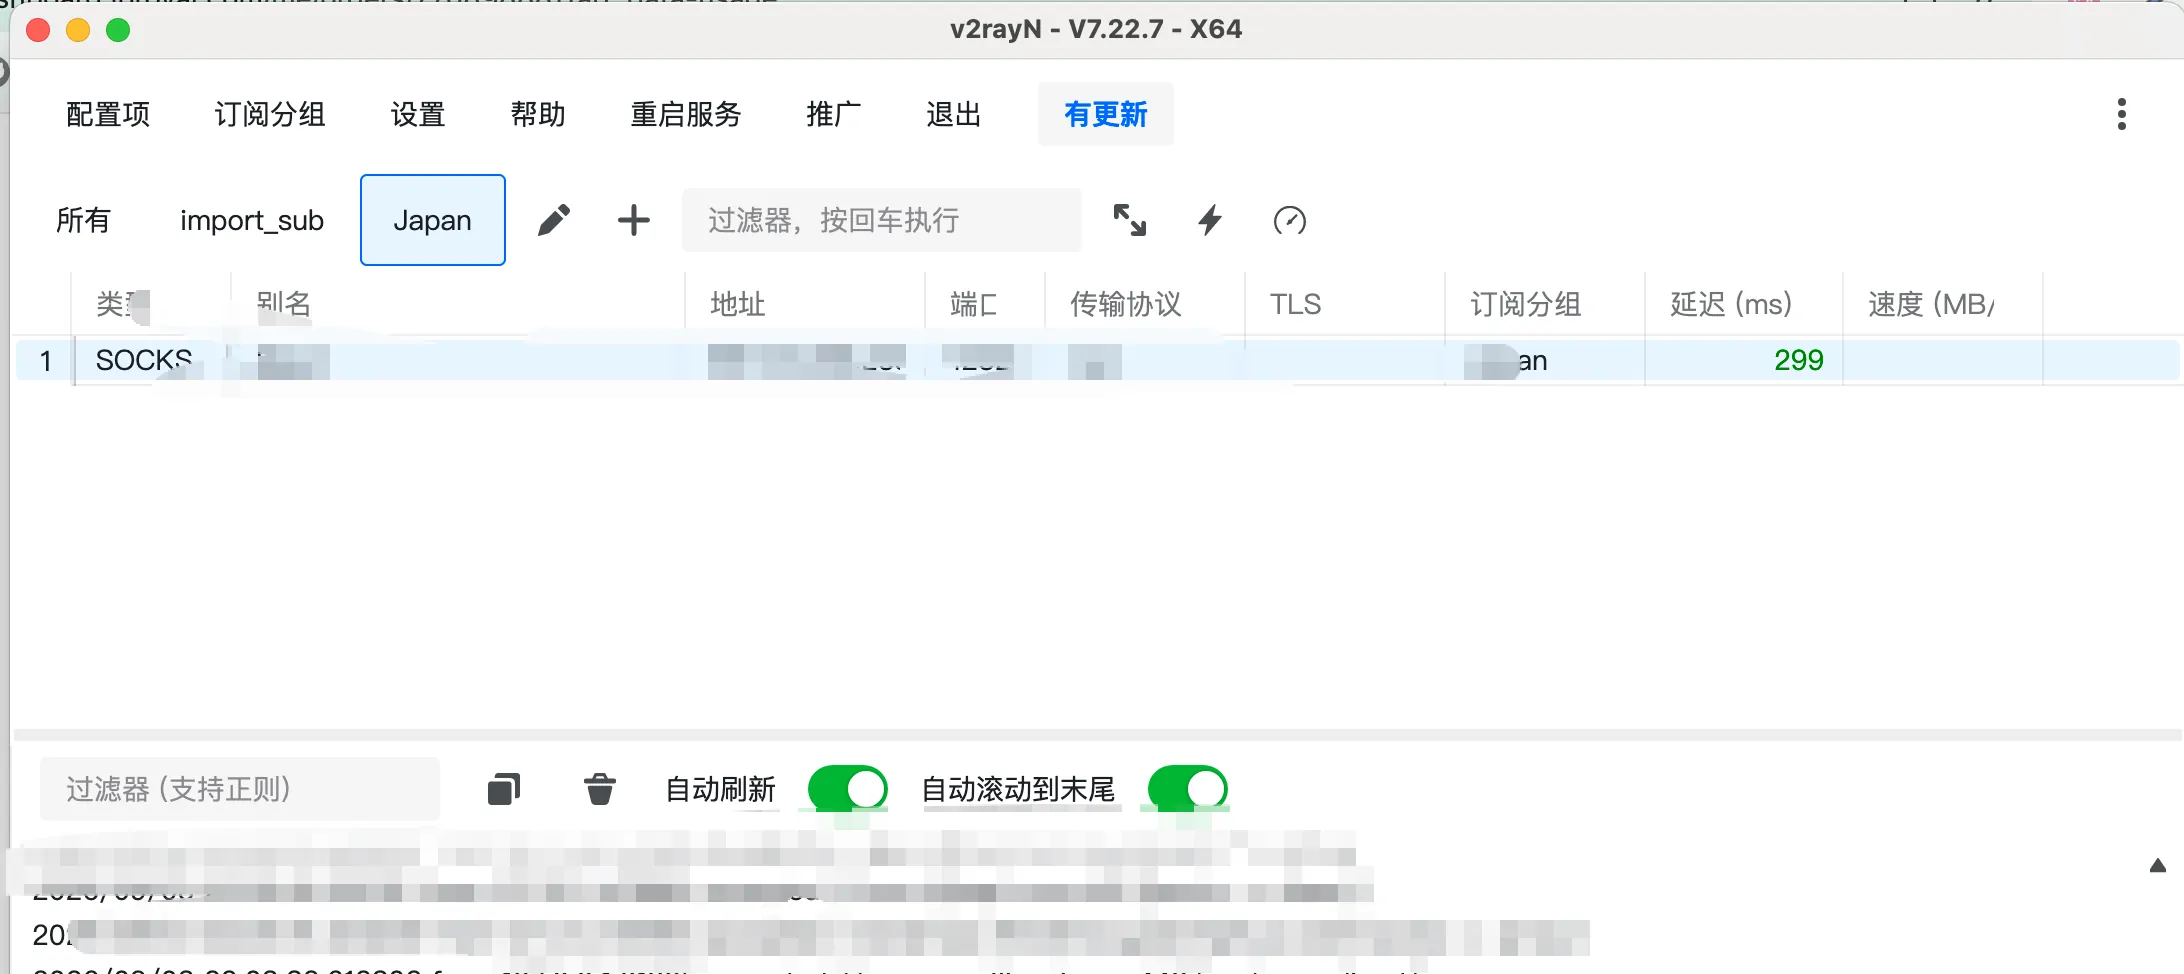
Task: Click the green macOS fullscreen window button
Action: coord(118,30)
